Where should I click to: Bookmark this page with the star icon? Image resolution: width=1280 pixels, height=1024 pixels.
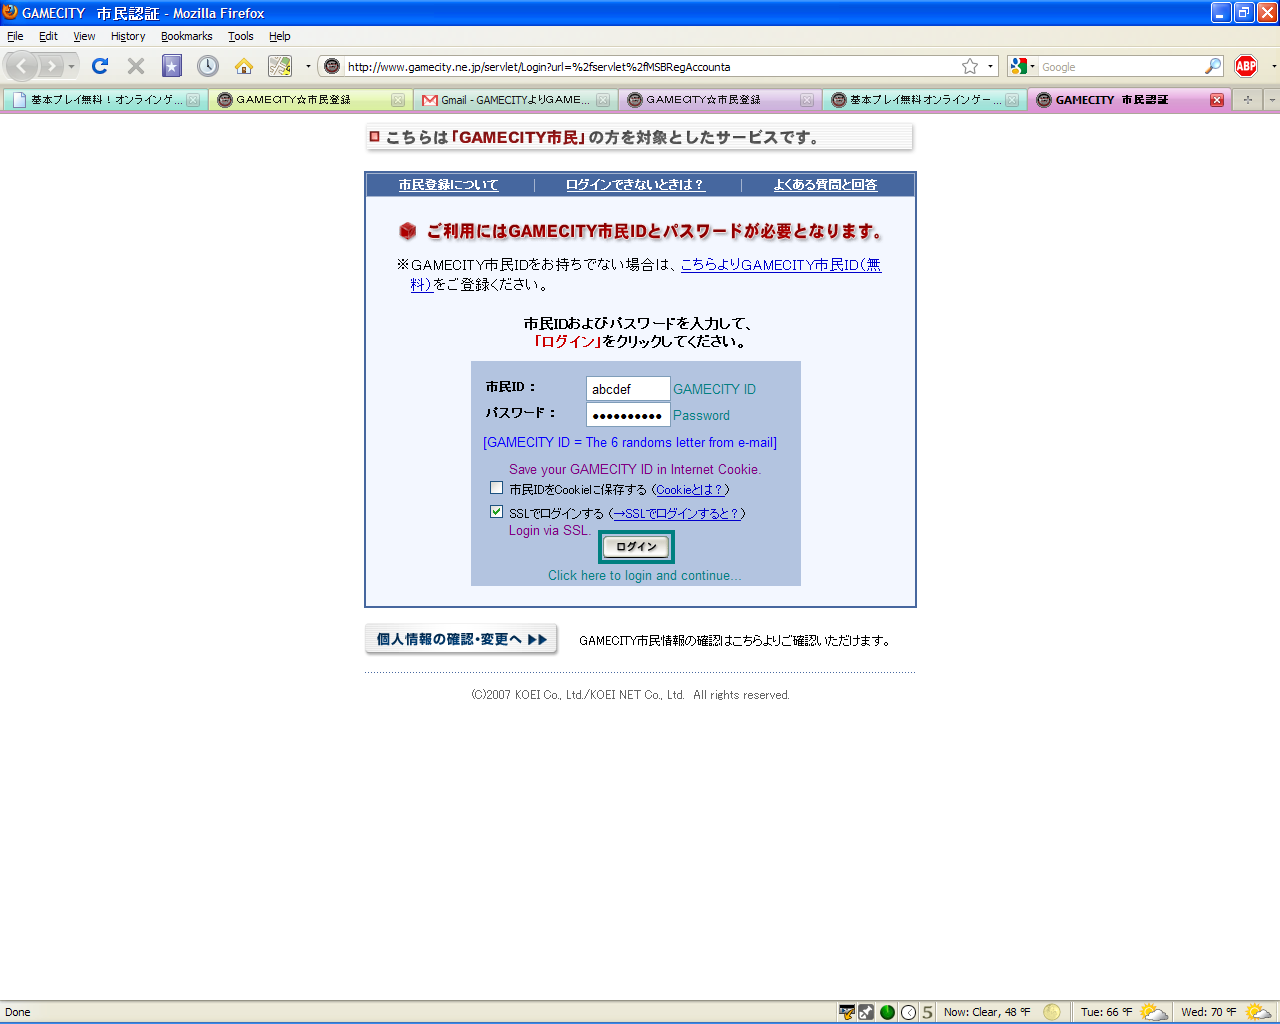coord(969,66)
